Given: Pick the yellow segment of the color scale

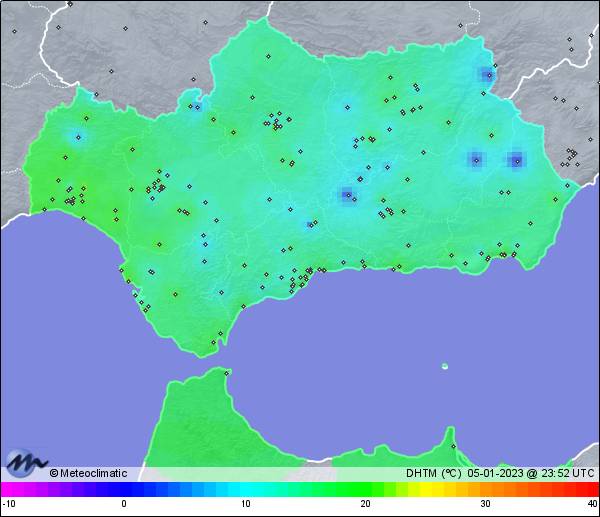Looking at the screenshot, I should [x=418, y=489].
